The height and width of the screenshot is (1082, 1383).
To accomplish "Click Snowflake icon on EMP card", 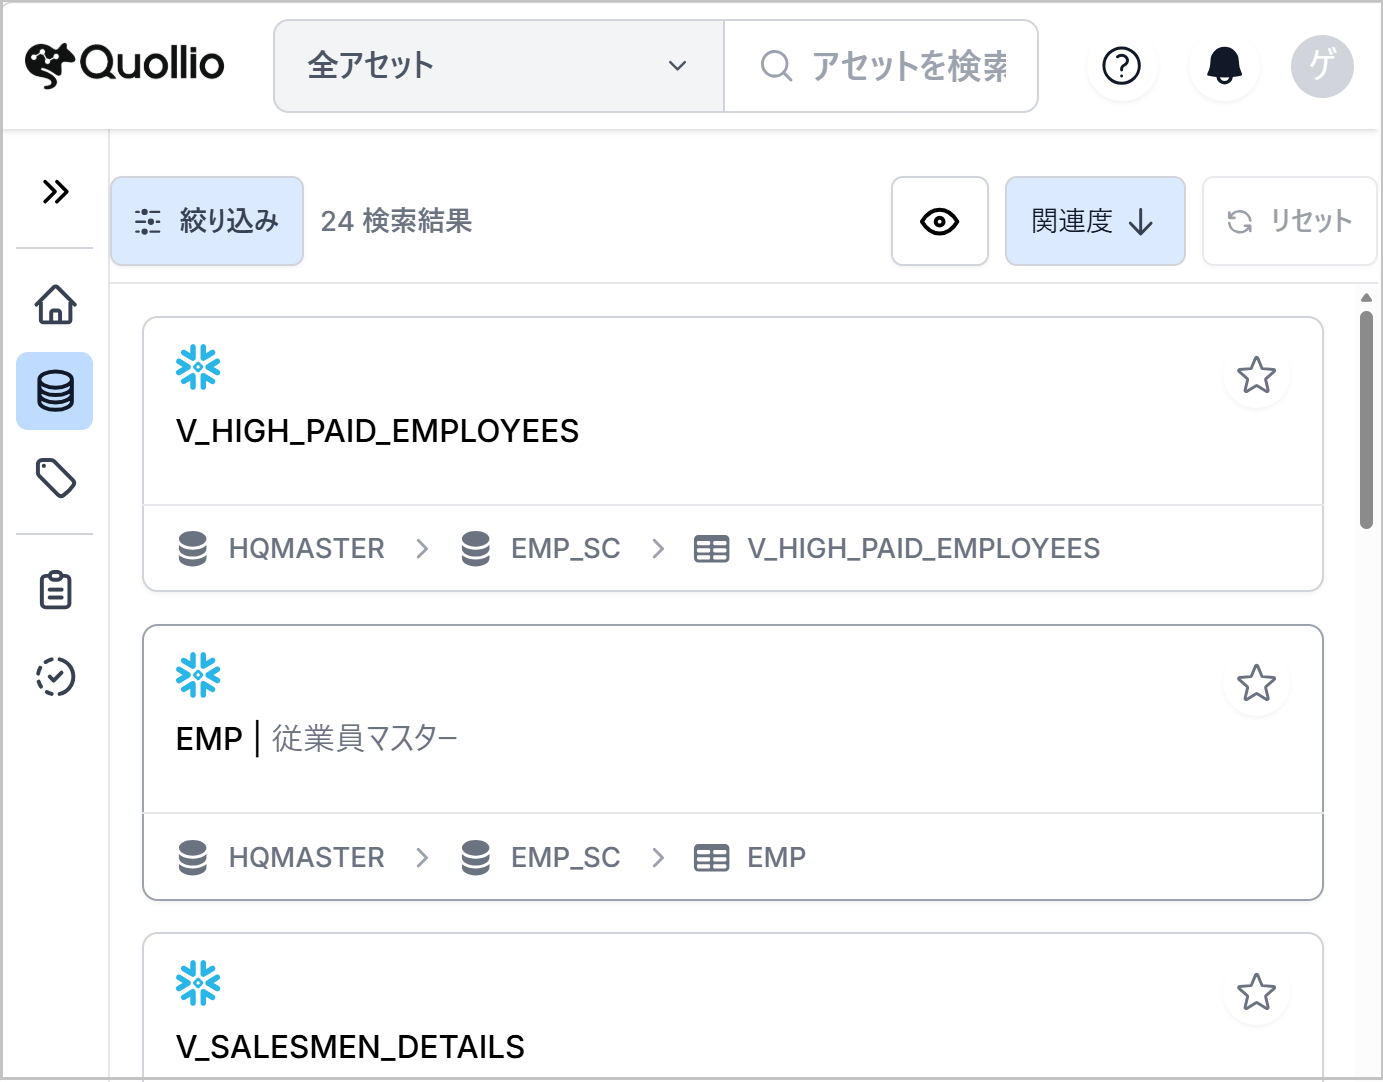I will pyautogui.click(x=198, y=675).
